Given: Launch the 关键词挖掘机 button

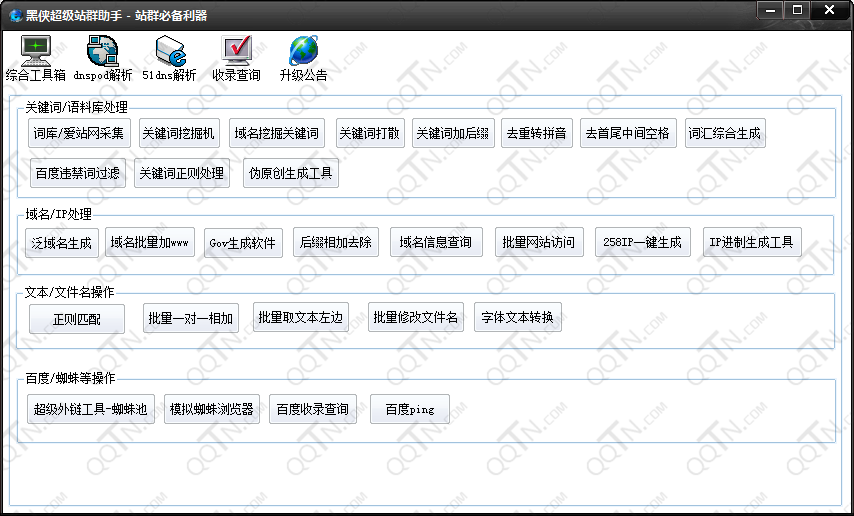Looking at the screenshot, I should 177,133.
